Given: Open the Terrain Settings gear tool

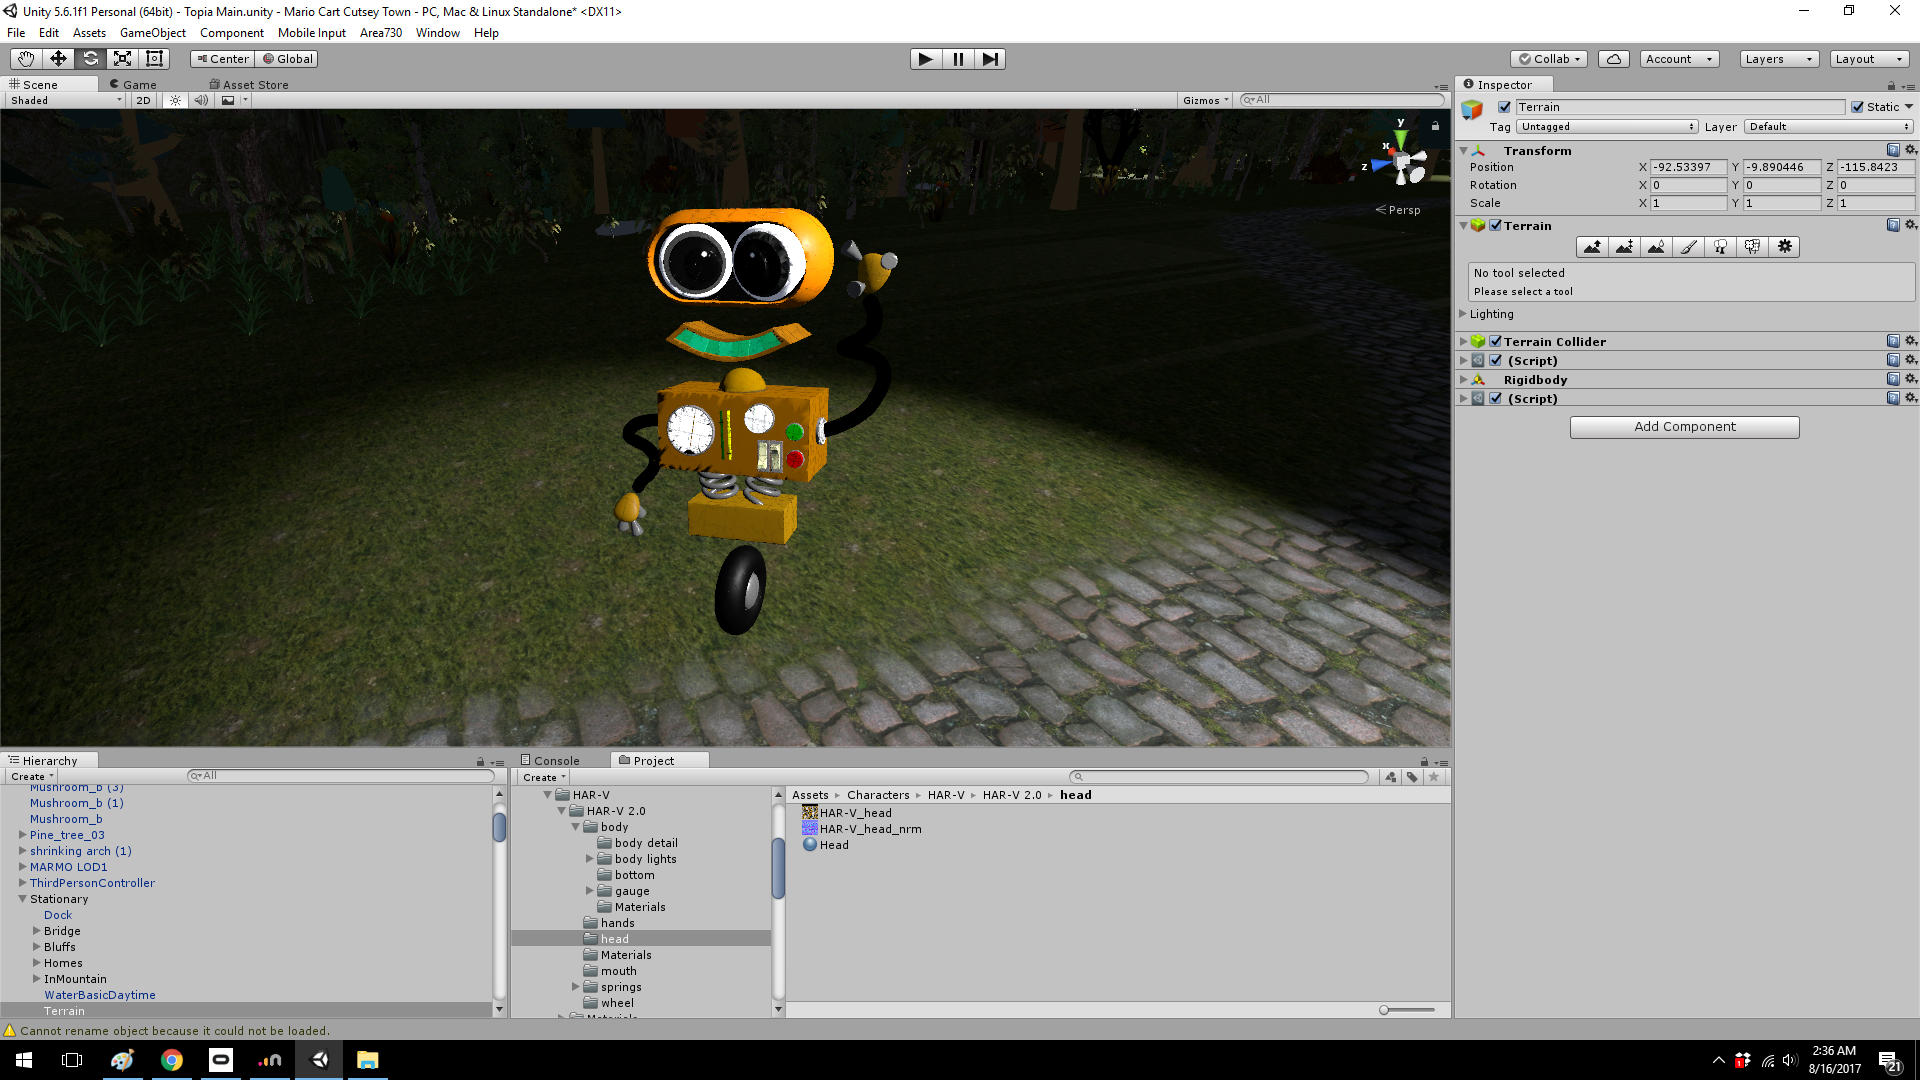Looking at the screenshot, I should coord(1784,247).
